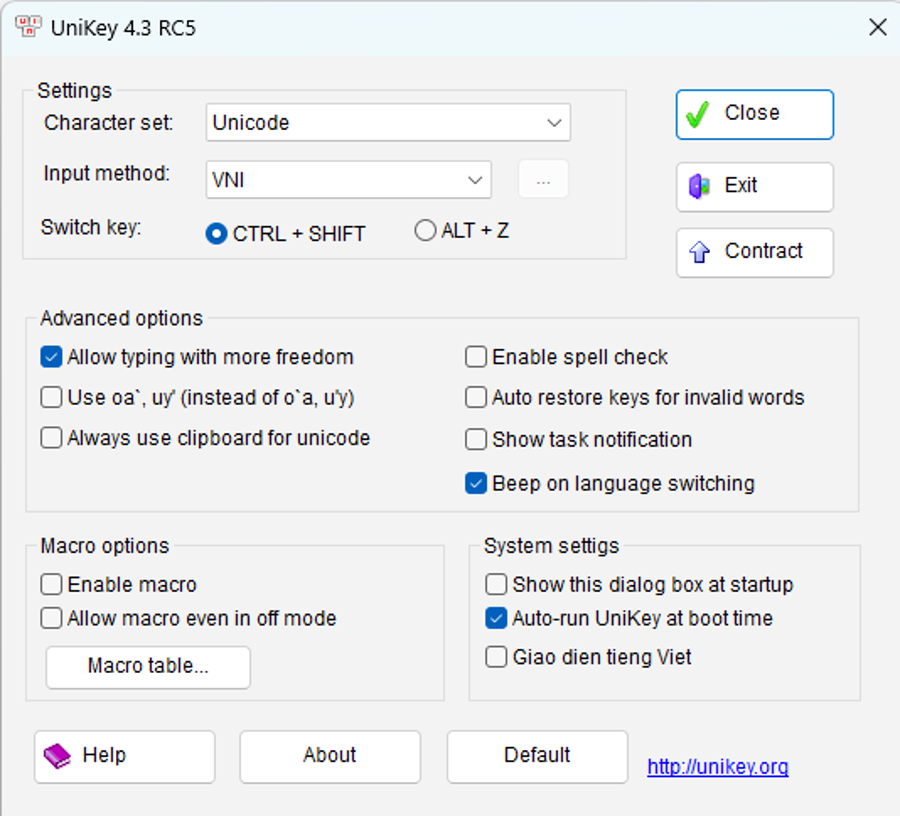The height and width of the screenshot is (816, 900).
Task: Click the Contract arrow icon
Action: point(697,252)
